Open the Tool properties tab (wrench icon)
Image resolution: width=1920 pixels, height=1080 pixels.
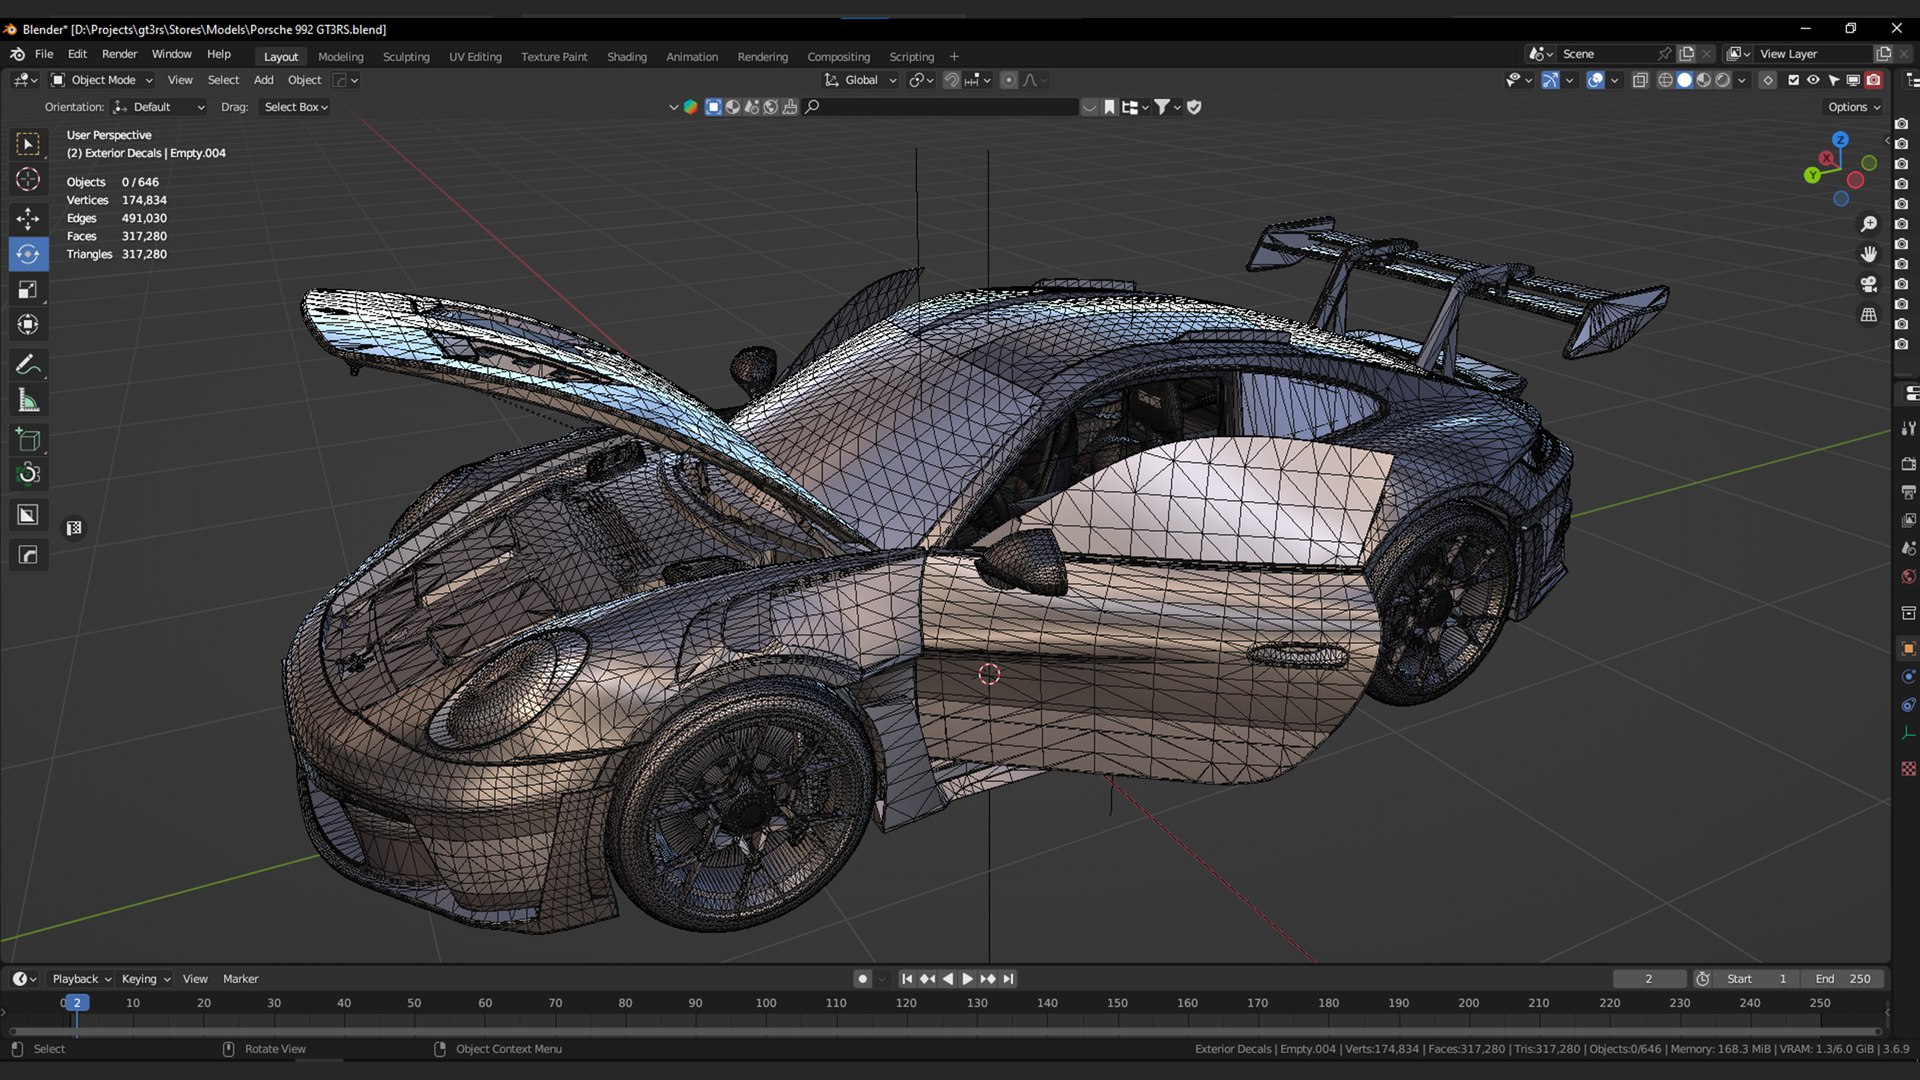click(1908, 429)
